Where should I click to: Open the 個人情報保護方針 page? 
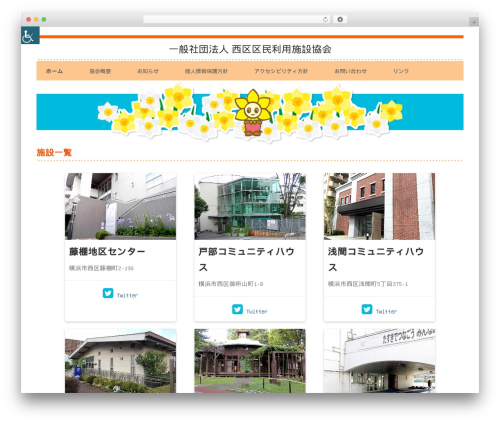[206, 71]
